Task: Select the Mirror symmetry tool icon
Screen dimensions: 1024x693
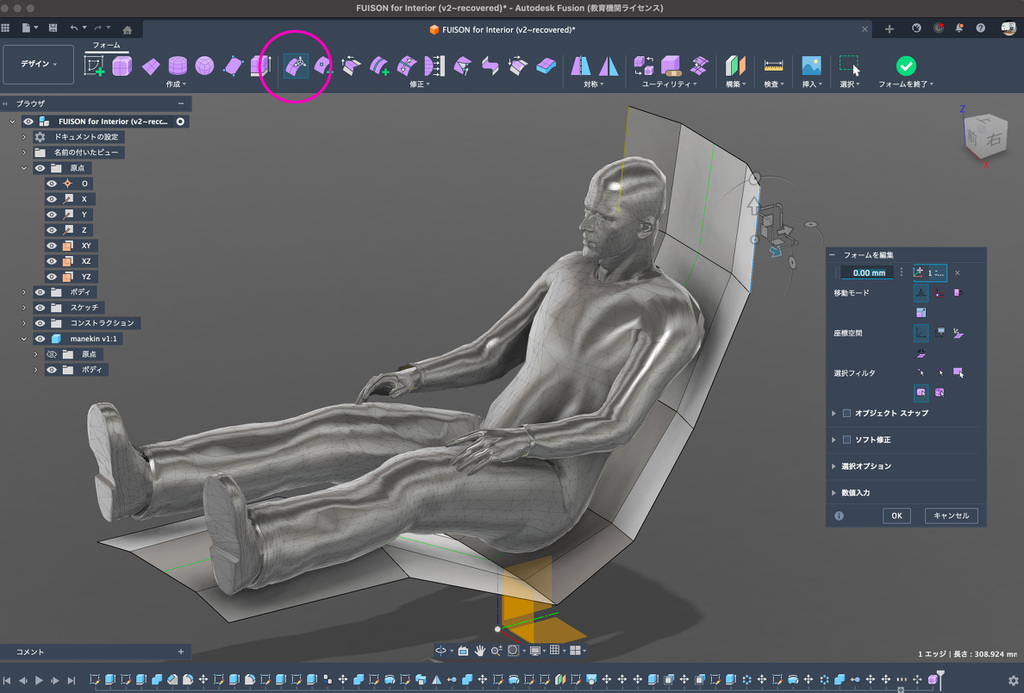Action: coord(581,66)
